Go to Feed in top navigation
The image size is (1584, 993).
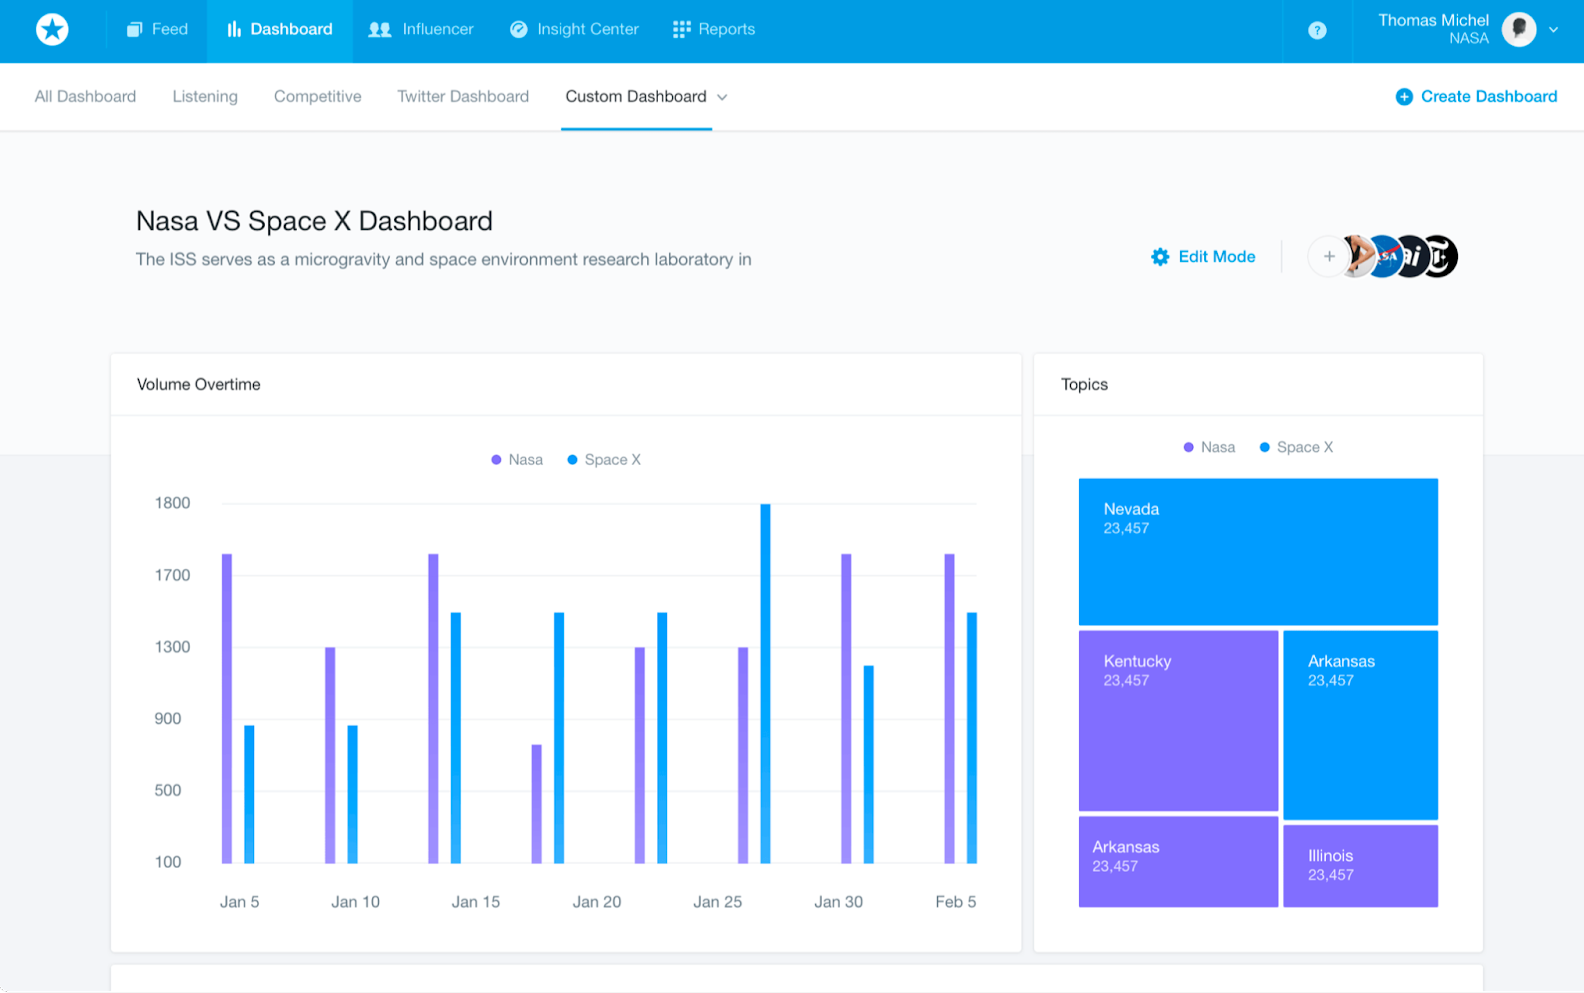pos(170,30)
